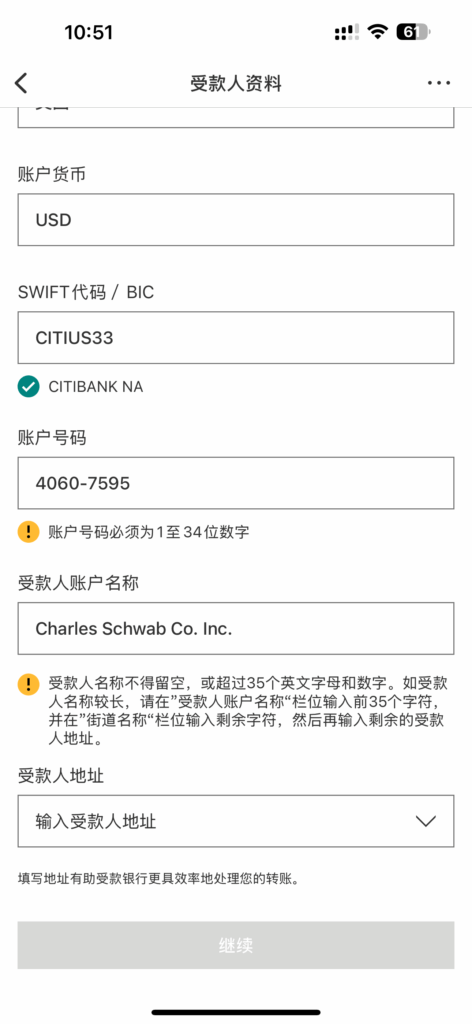
Task: Tap the partially hidden country field at top
Action: pyautogui.click(x=236, y=118)
